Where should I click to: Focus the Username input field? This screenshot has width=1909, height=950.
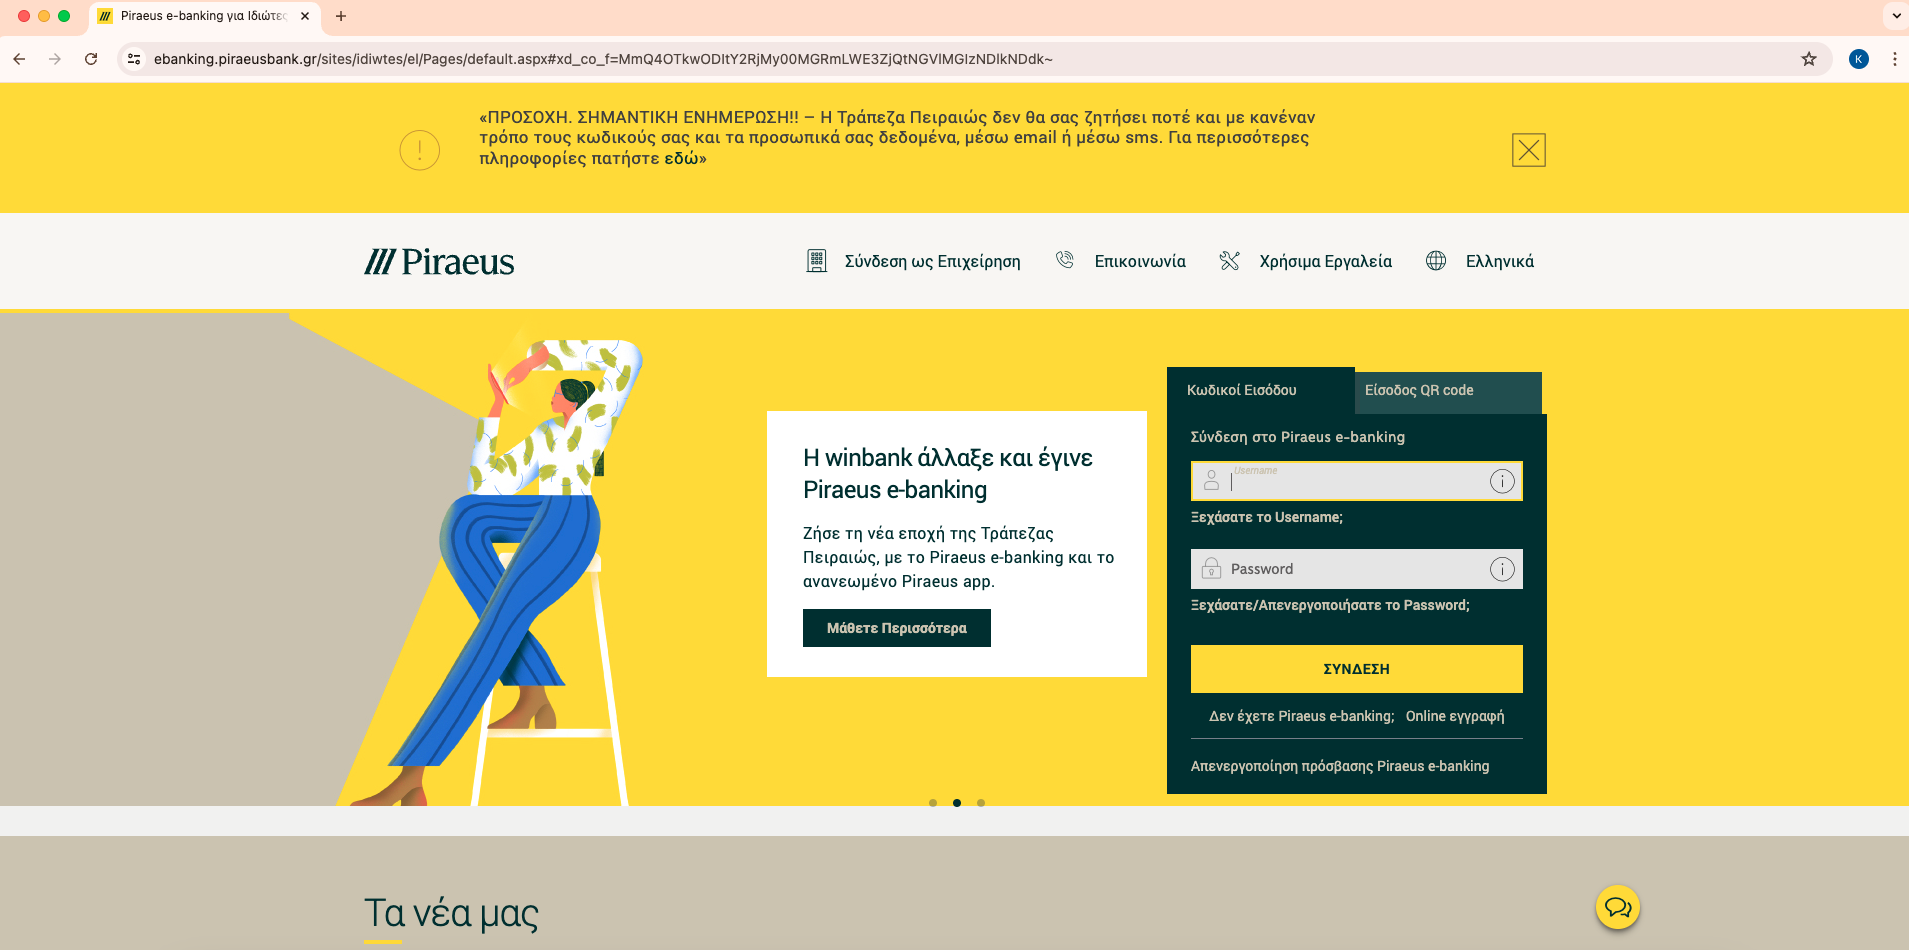[x=1356, y=481]
